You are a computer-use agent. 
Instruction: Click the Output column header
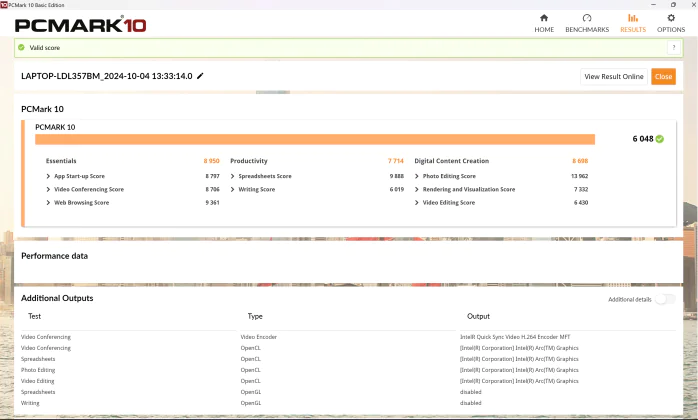tap(478, 316)
